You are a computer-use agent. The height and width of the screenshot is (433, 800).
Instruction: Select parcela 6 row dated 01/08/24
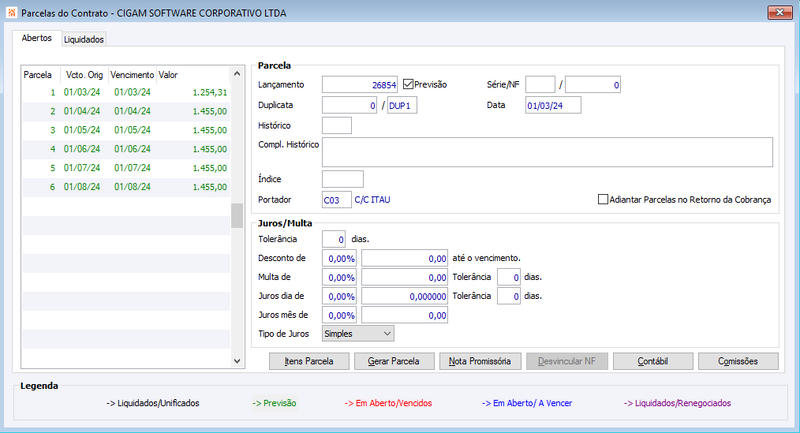click(x=126, y=187)
